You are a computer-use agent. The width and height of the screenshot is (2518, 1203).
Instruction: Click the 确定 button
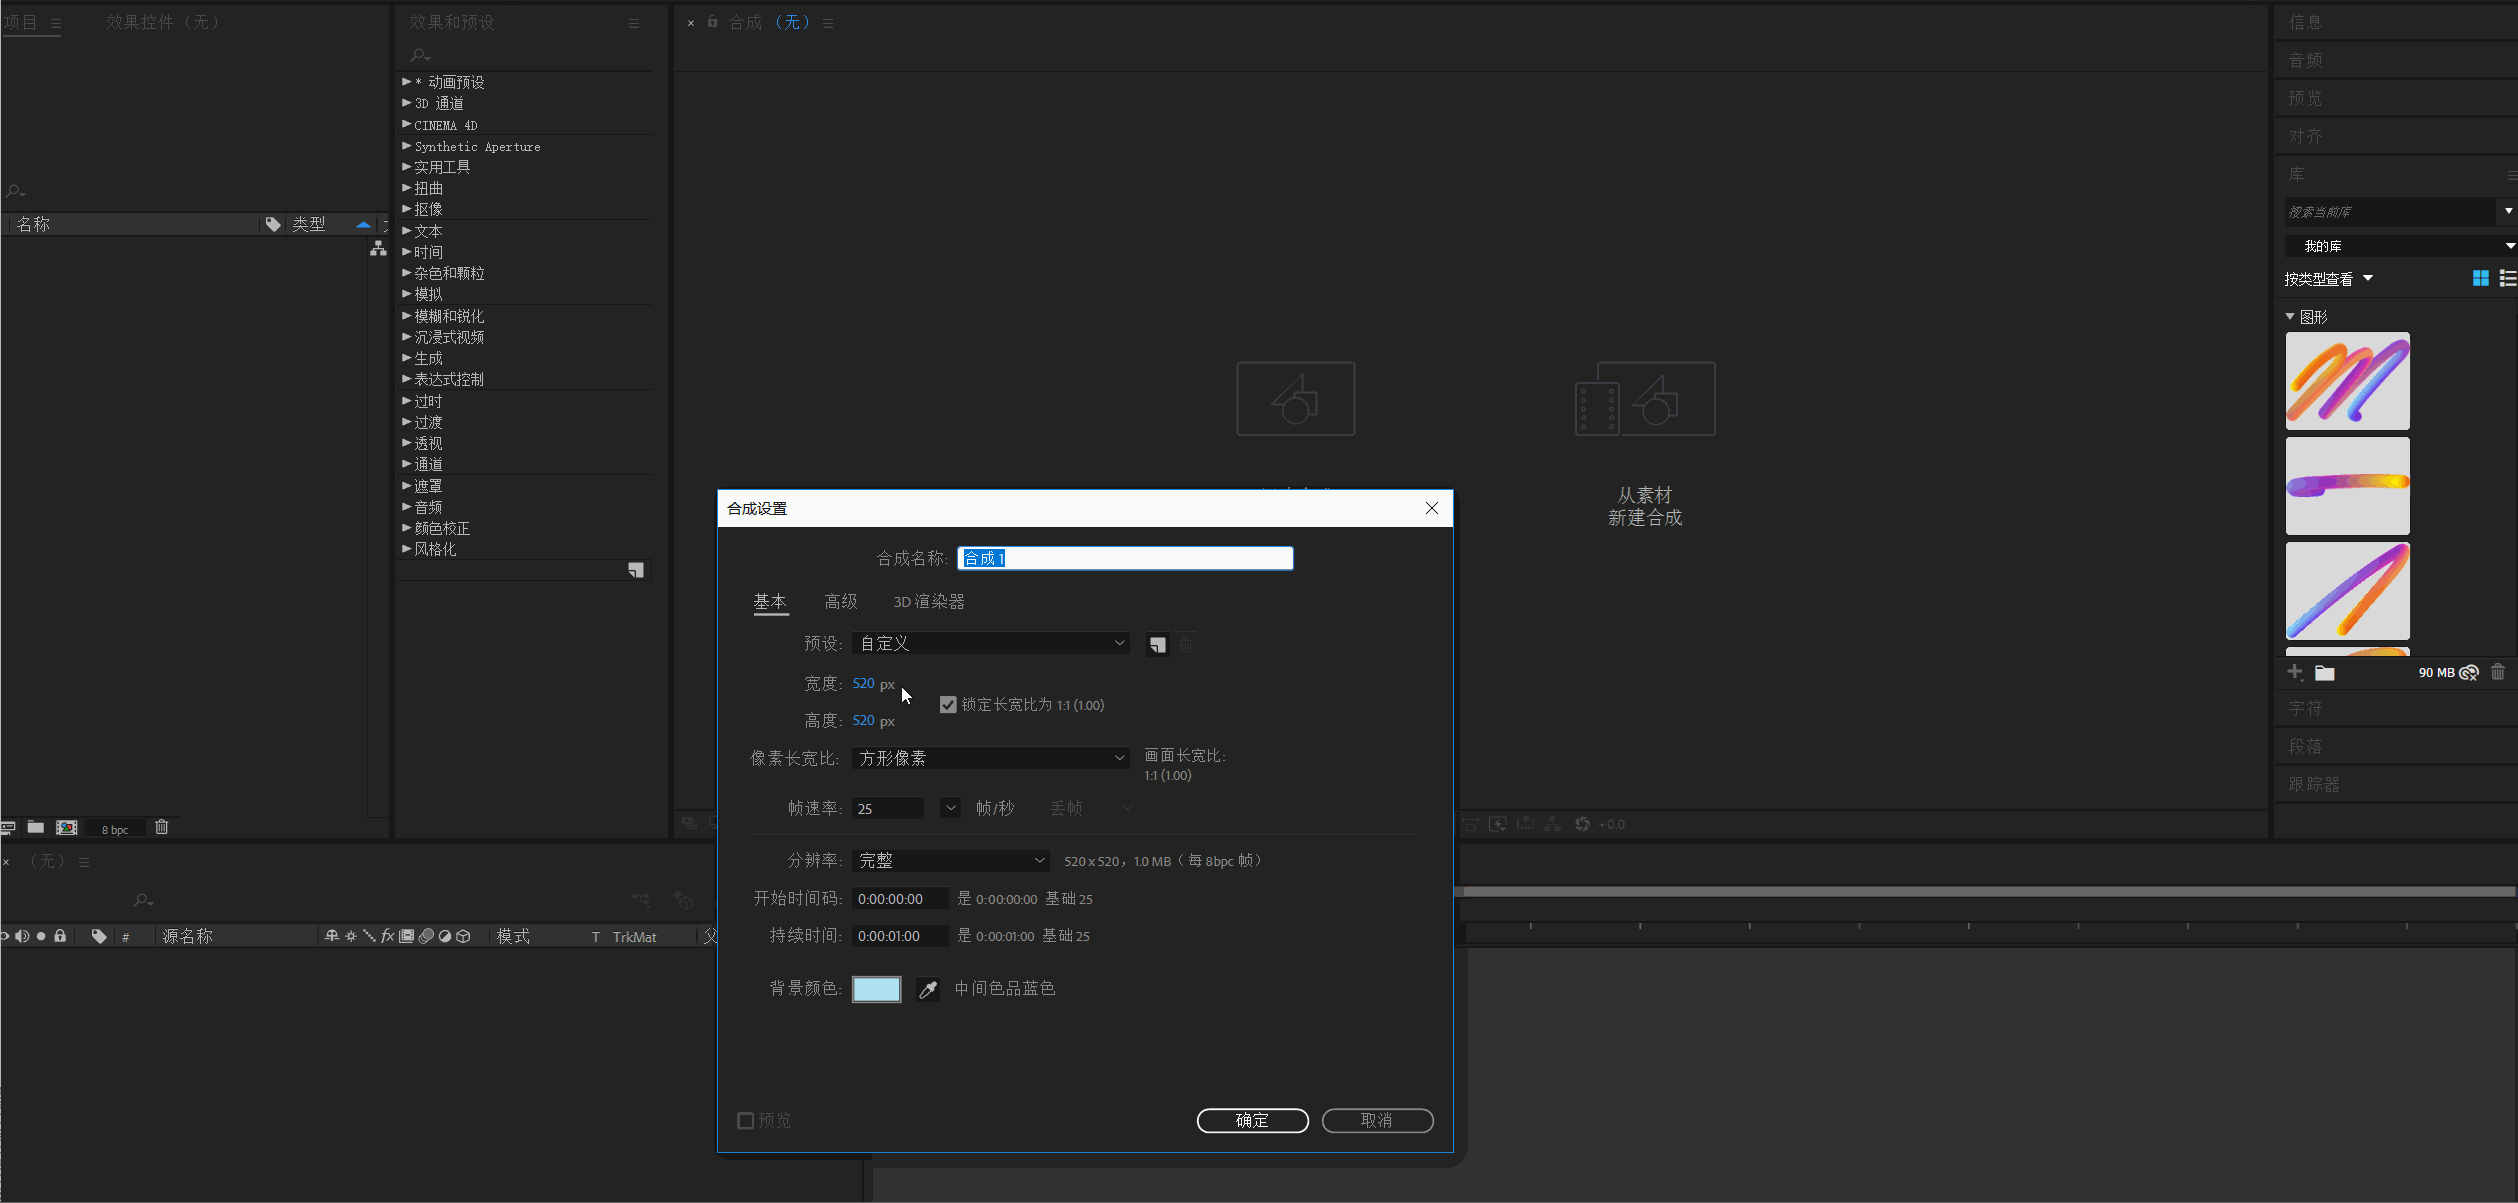click(x=1252, y=1121)
